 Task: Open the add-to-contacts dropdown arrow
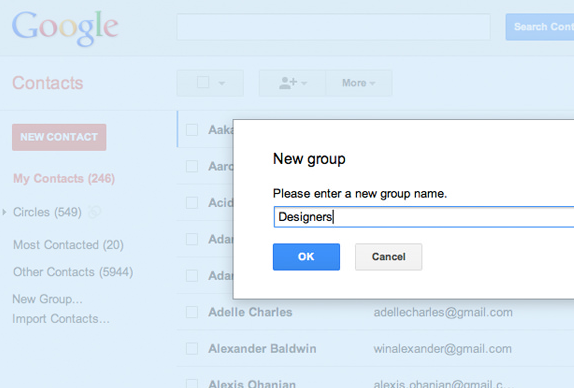coord(304,83)
